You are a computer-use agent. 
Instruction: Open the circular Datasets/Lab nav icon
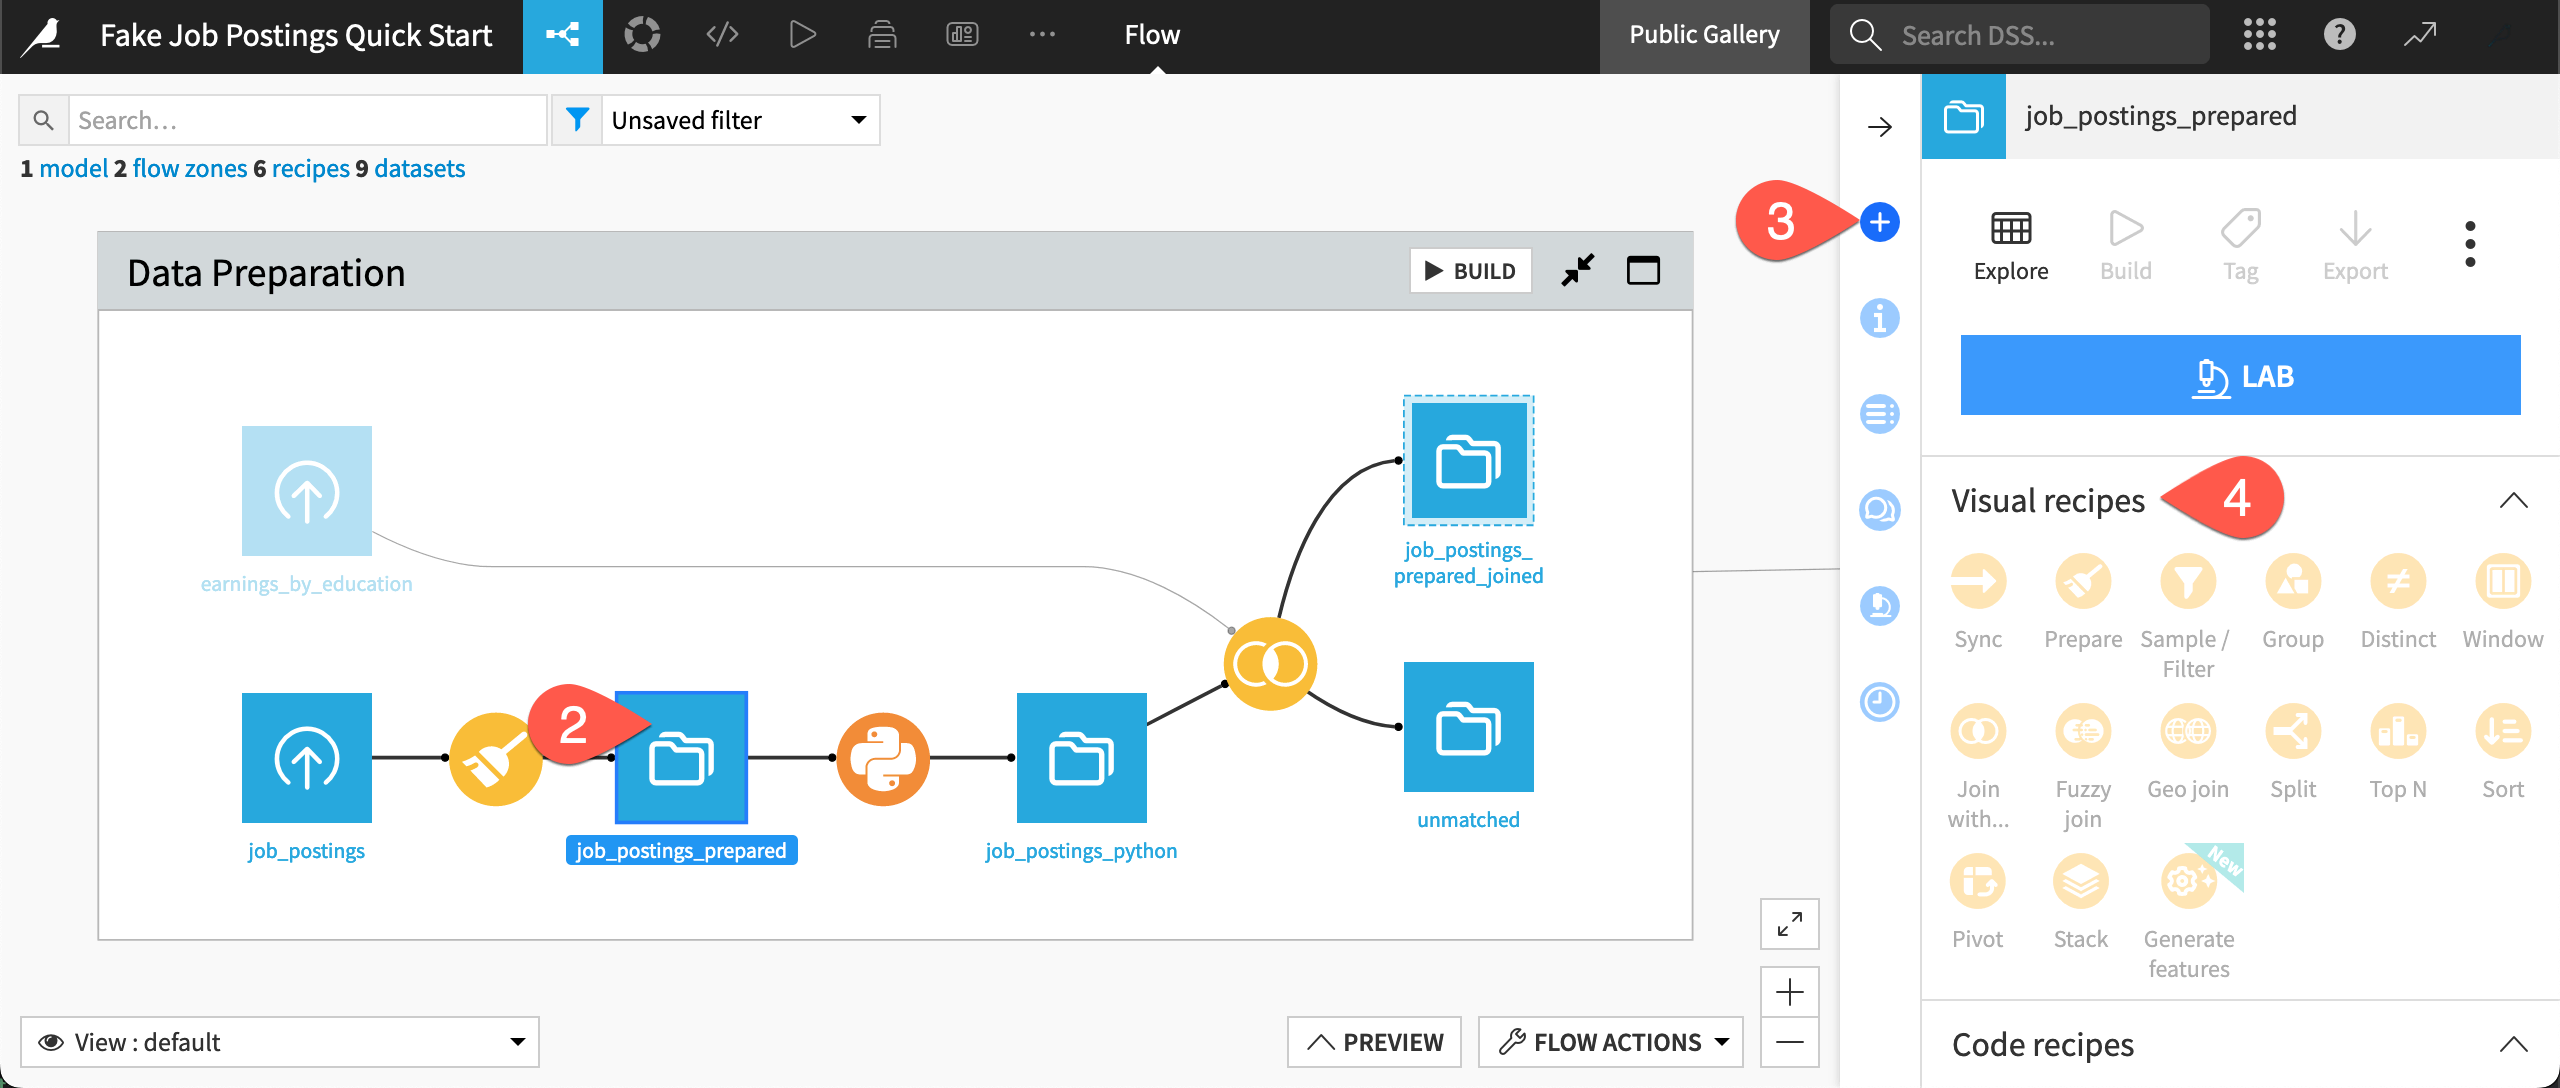coord(642,35)
